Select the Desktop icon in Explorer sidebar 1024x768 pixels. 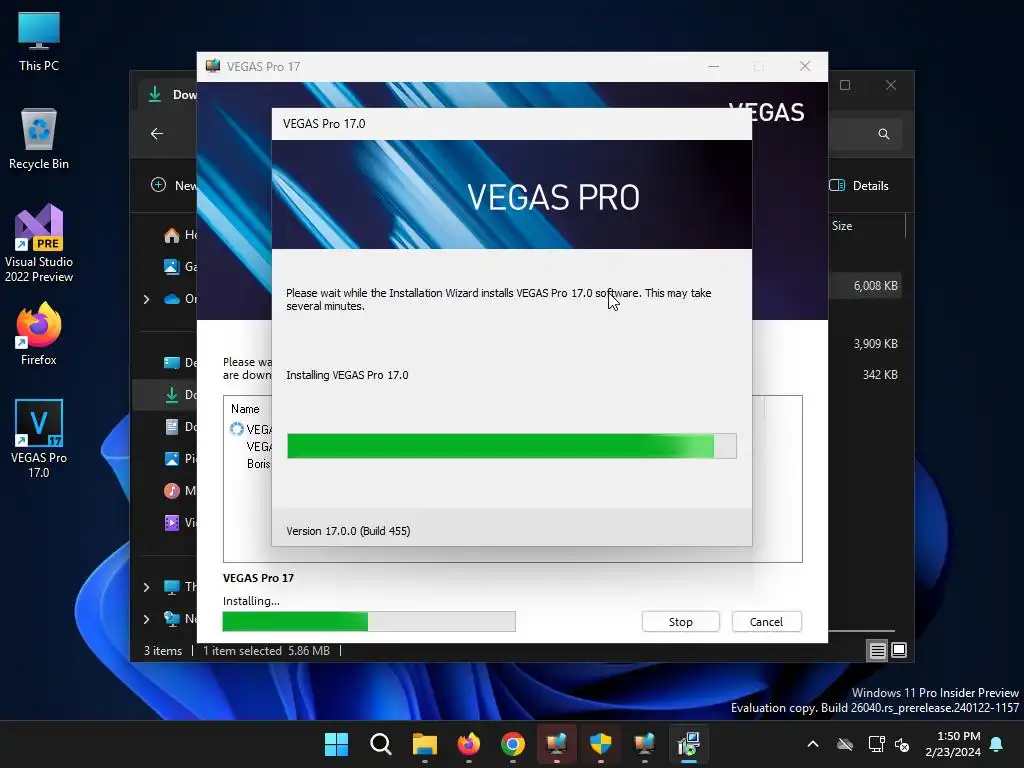tap(172, 363)
